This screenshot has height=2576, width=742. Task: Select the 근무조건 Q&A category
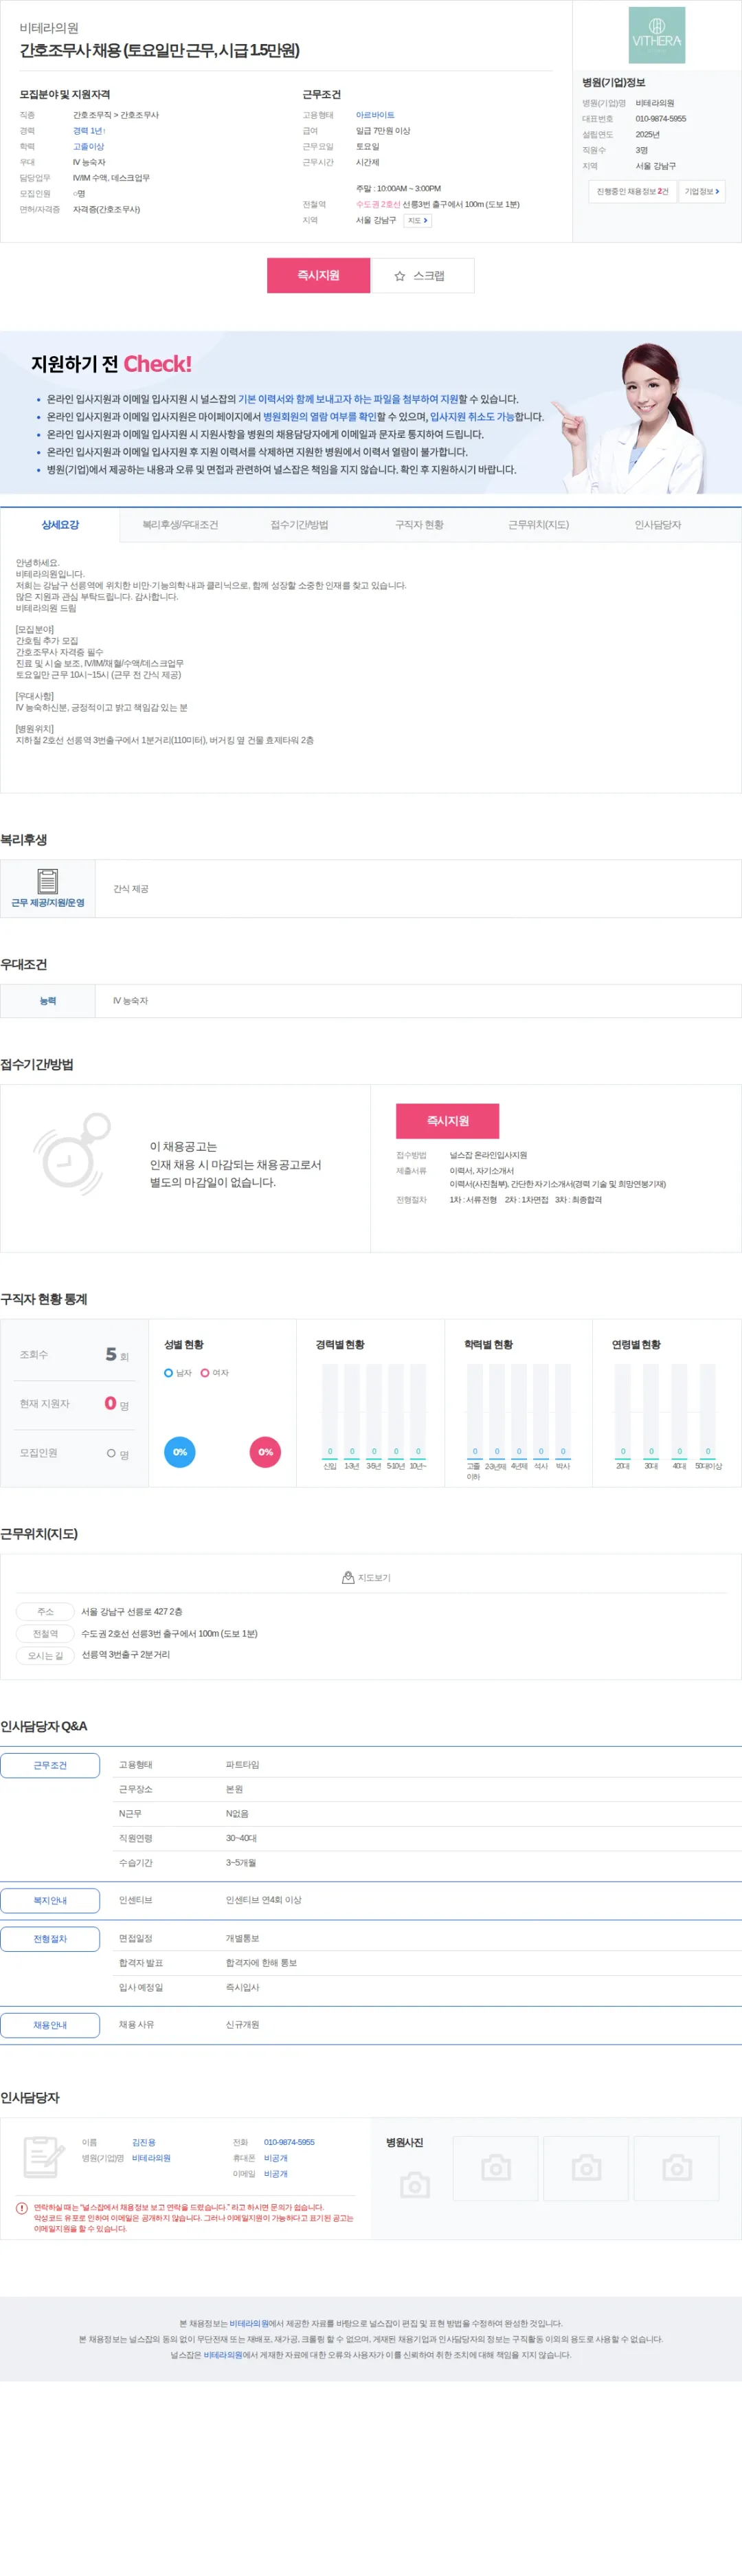[50, 1765]
